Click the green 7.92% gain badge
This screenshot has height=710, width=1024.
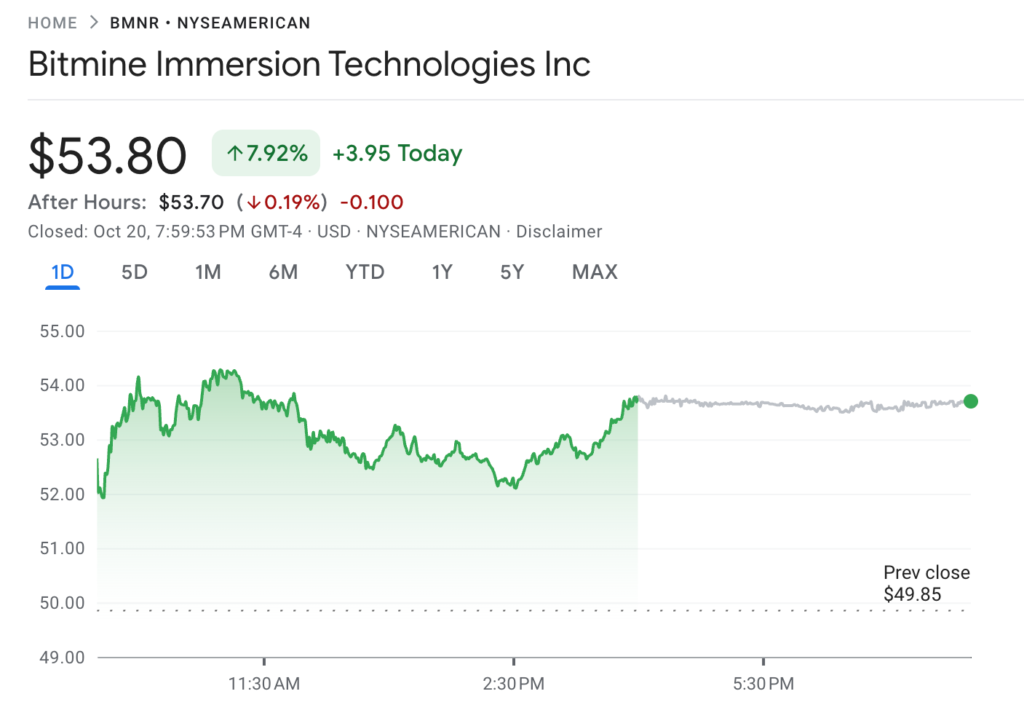(x=266, y=152)
